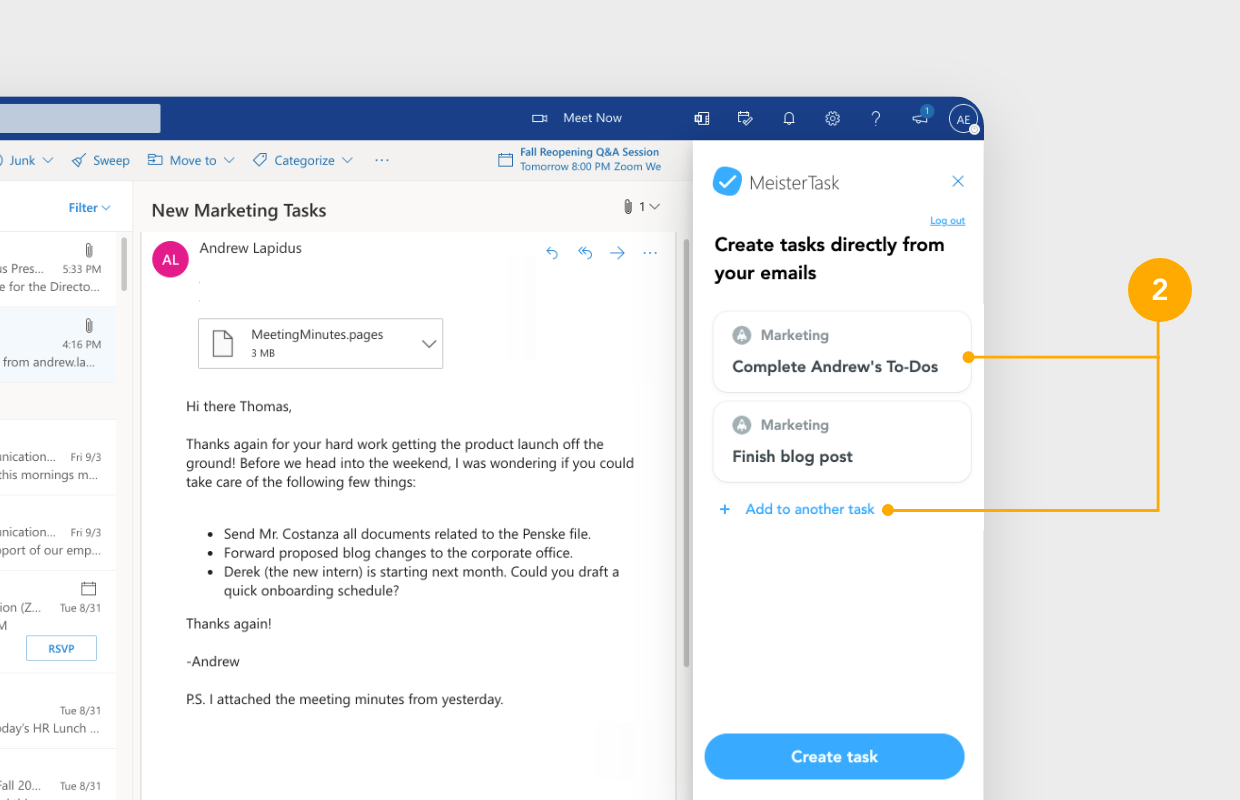Reply to Andrew Lapidus's email

tap(552, 253)
